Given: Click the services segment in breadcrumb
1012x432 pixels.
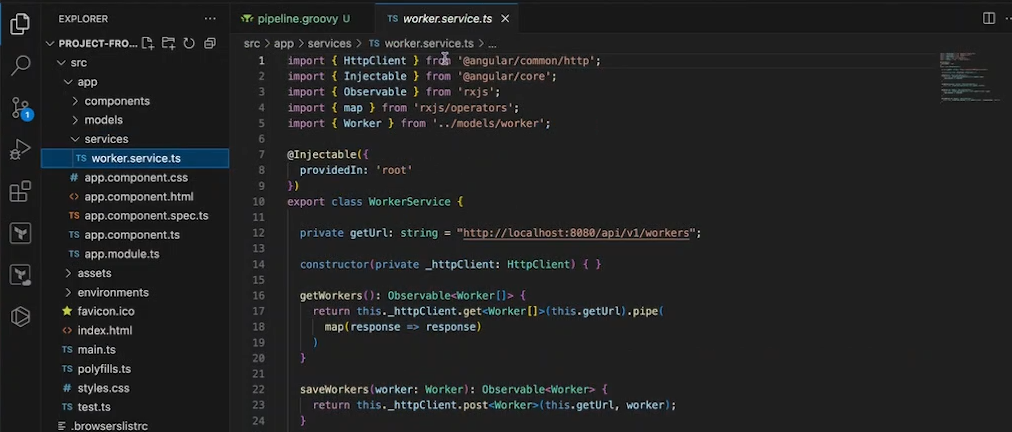Looking at the screenshot, I should click(x=329, y=43).
